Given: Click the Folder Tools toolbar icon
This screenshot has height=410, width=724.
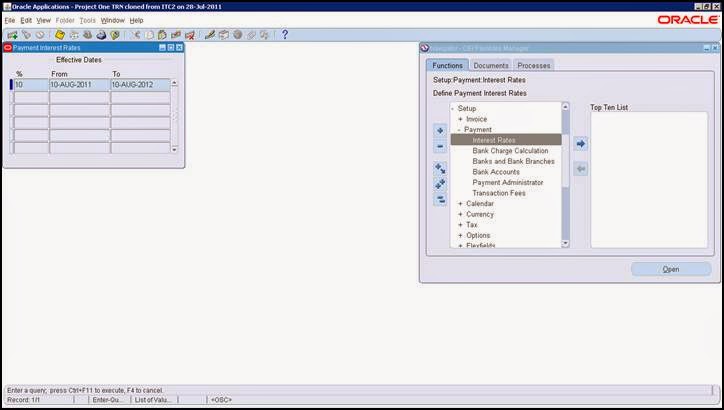Looking at the screenshot, I should point(265,35).
